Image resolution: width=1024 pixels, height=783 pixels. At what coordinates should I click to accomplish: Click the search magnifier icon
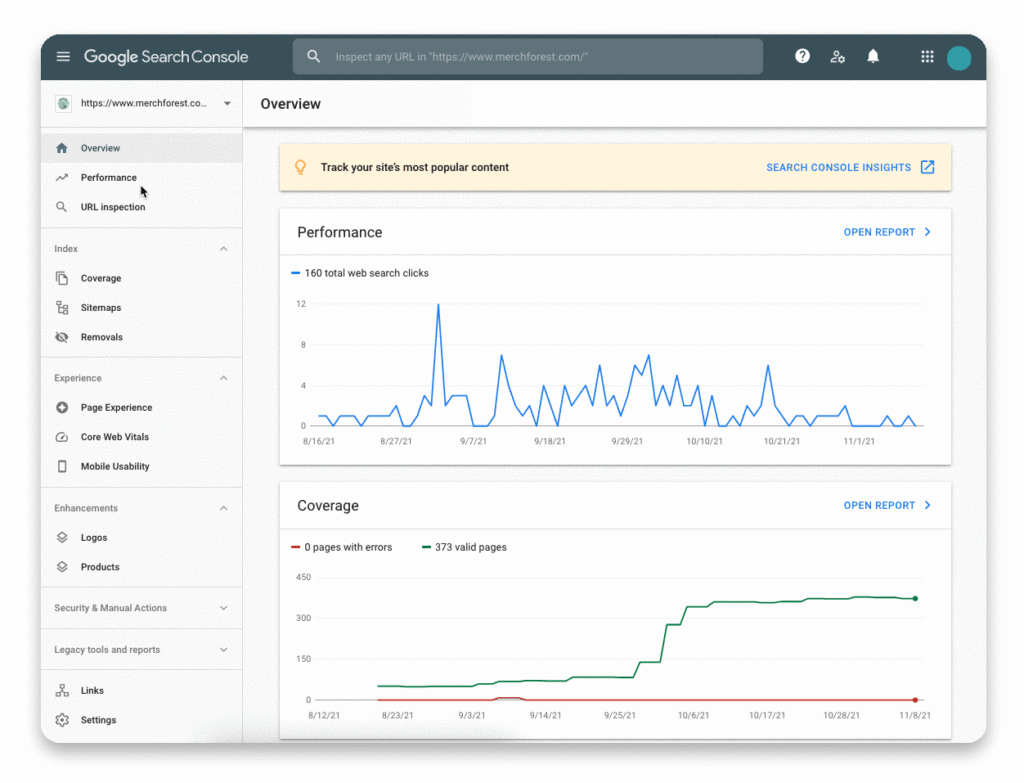313,57
